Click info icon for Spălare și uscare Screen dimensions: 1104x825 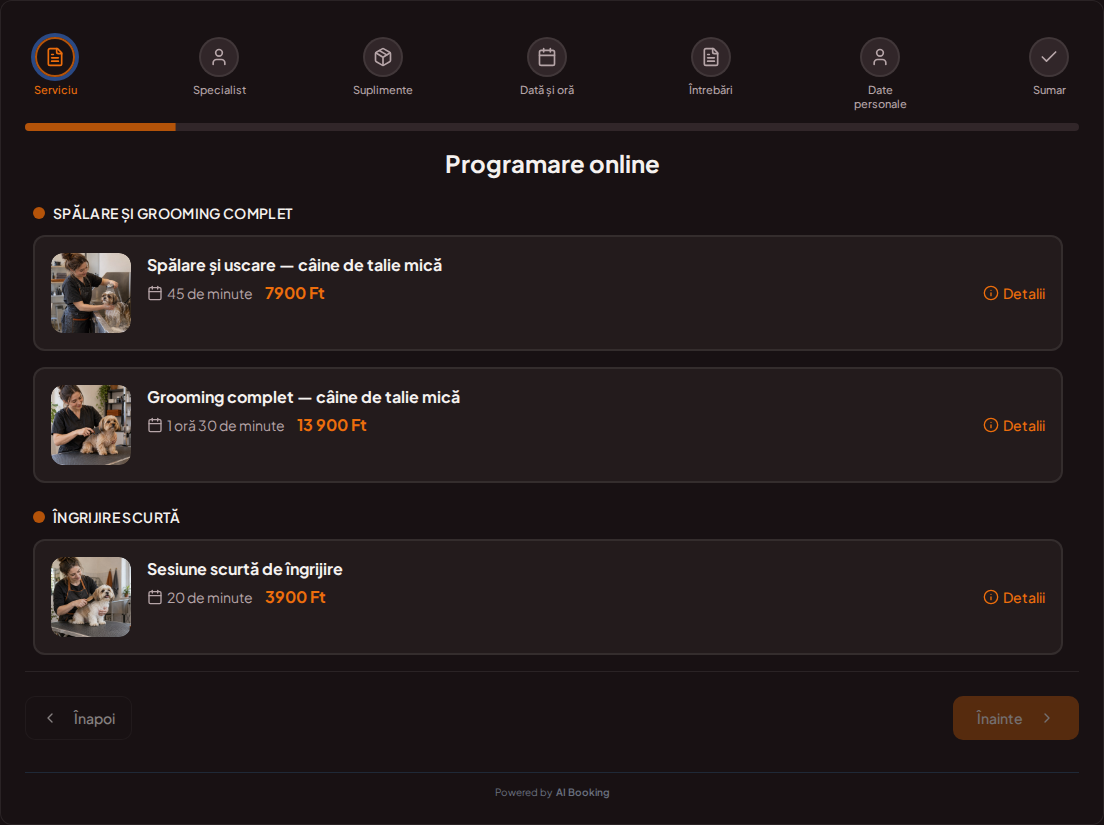[991, 294]
